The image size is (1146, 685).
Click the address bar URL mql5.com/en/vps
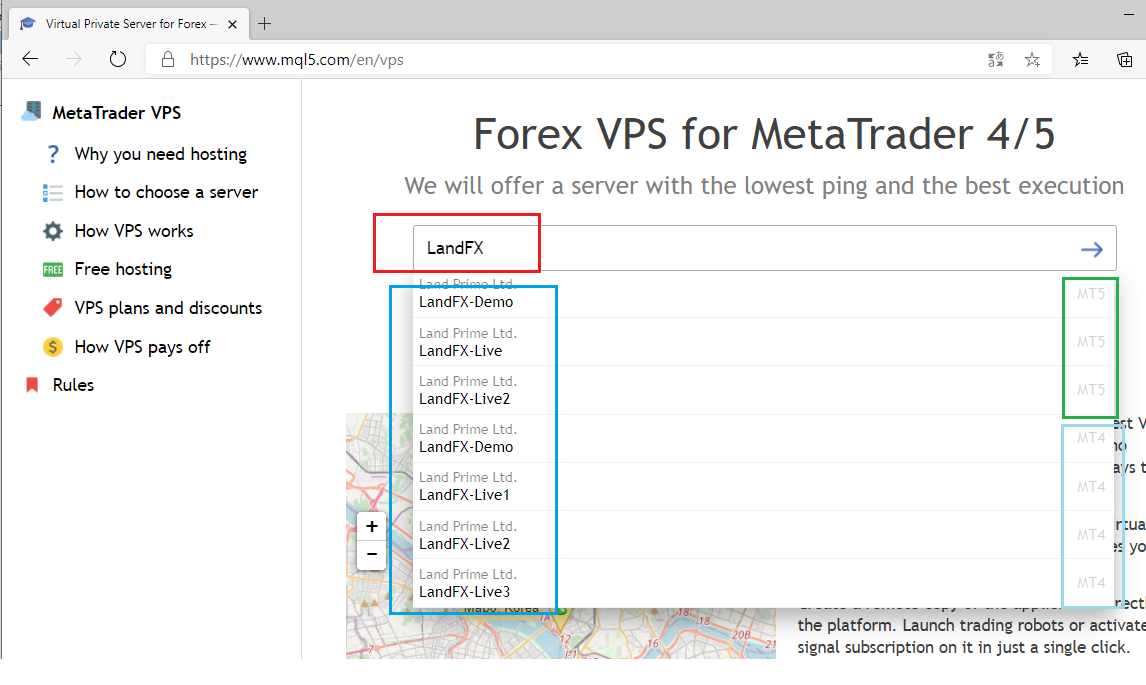(296, 60)
